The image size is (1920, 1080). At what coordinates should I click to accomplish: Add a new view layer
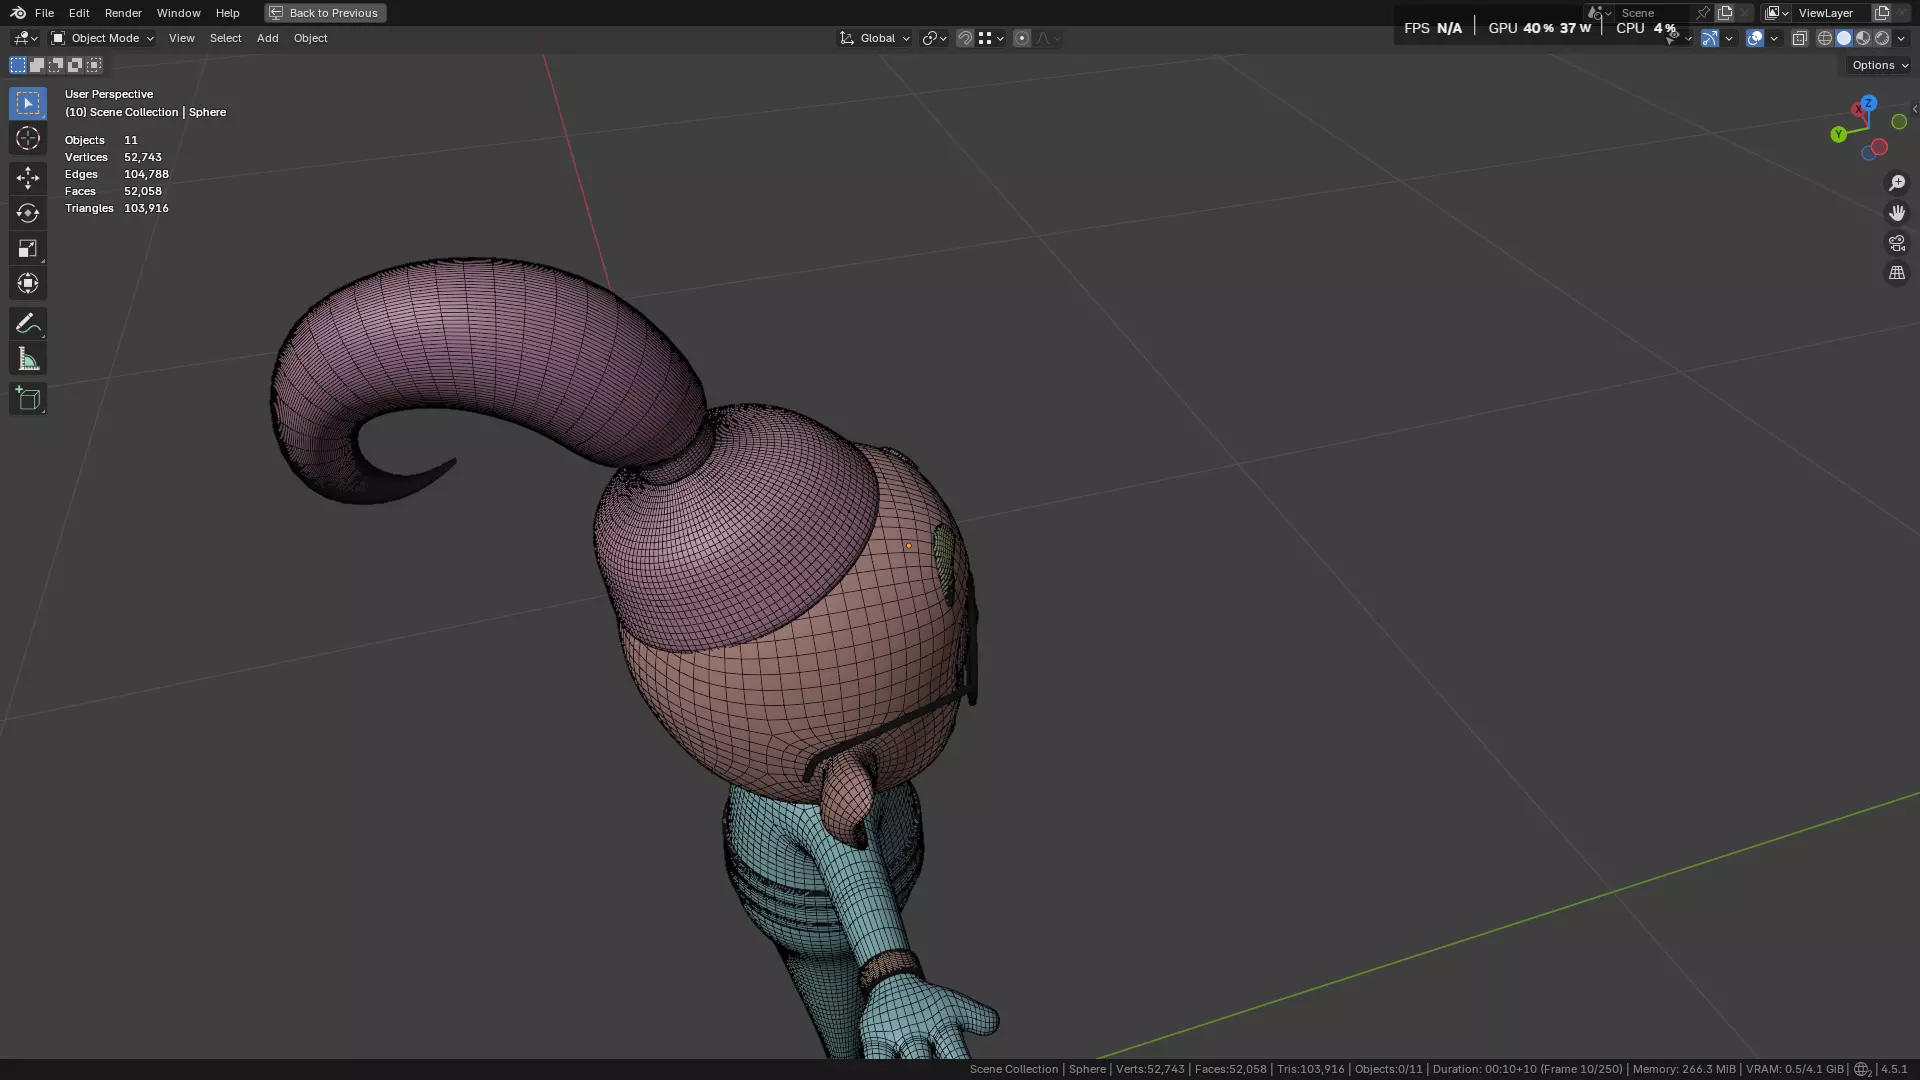[x=1881, y=13]
